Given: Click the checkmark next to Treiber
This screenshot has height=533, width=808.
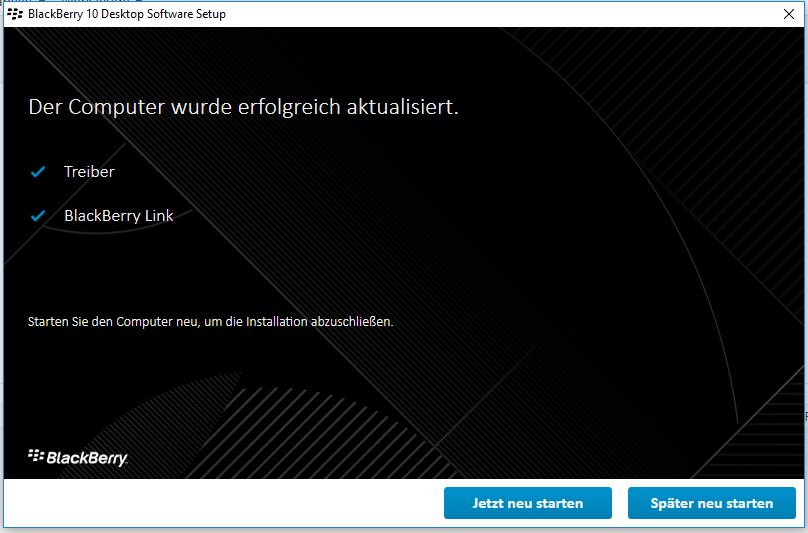Looking at the screenshot, I should (38, 172).
